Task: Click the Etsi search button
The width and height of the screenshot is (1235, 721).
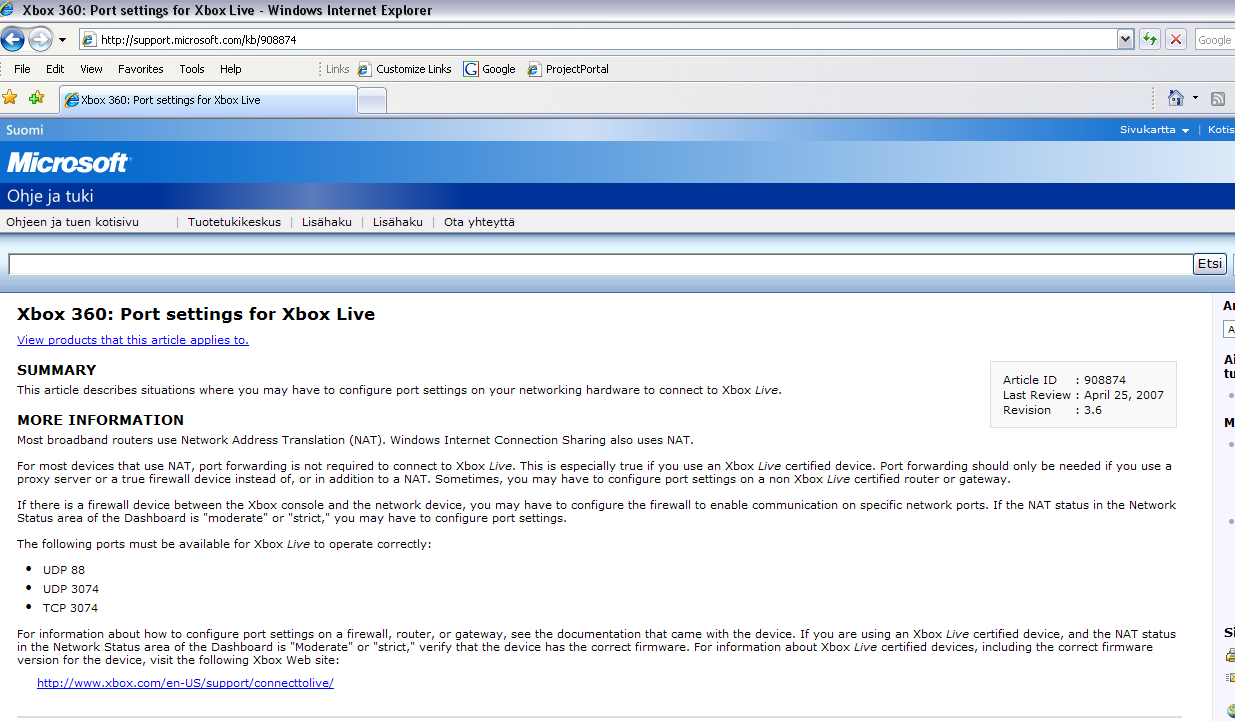Action: point(1210,264)
